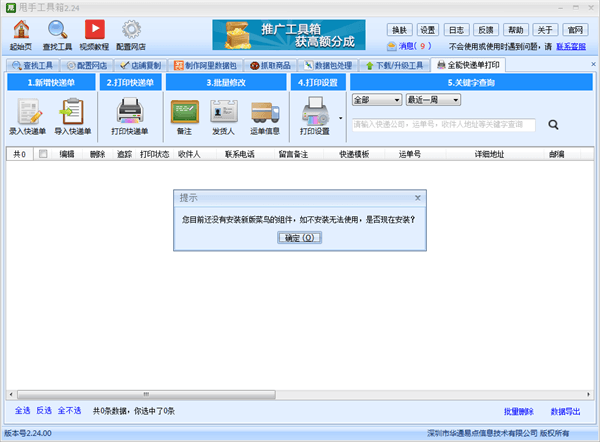The height and width of the screenshot is (442, 600).
Task: Expand the 全部 dropdown
Action: [x=376, y=100]
